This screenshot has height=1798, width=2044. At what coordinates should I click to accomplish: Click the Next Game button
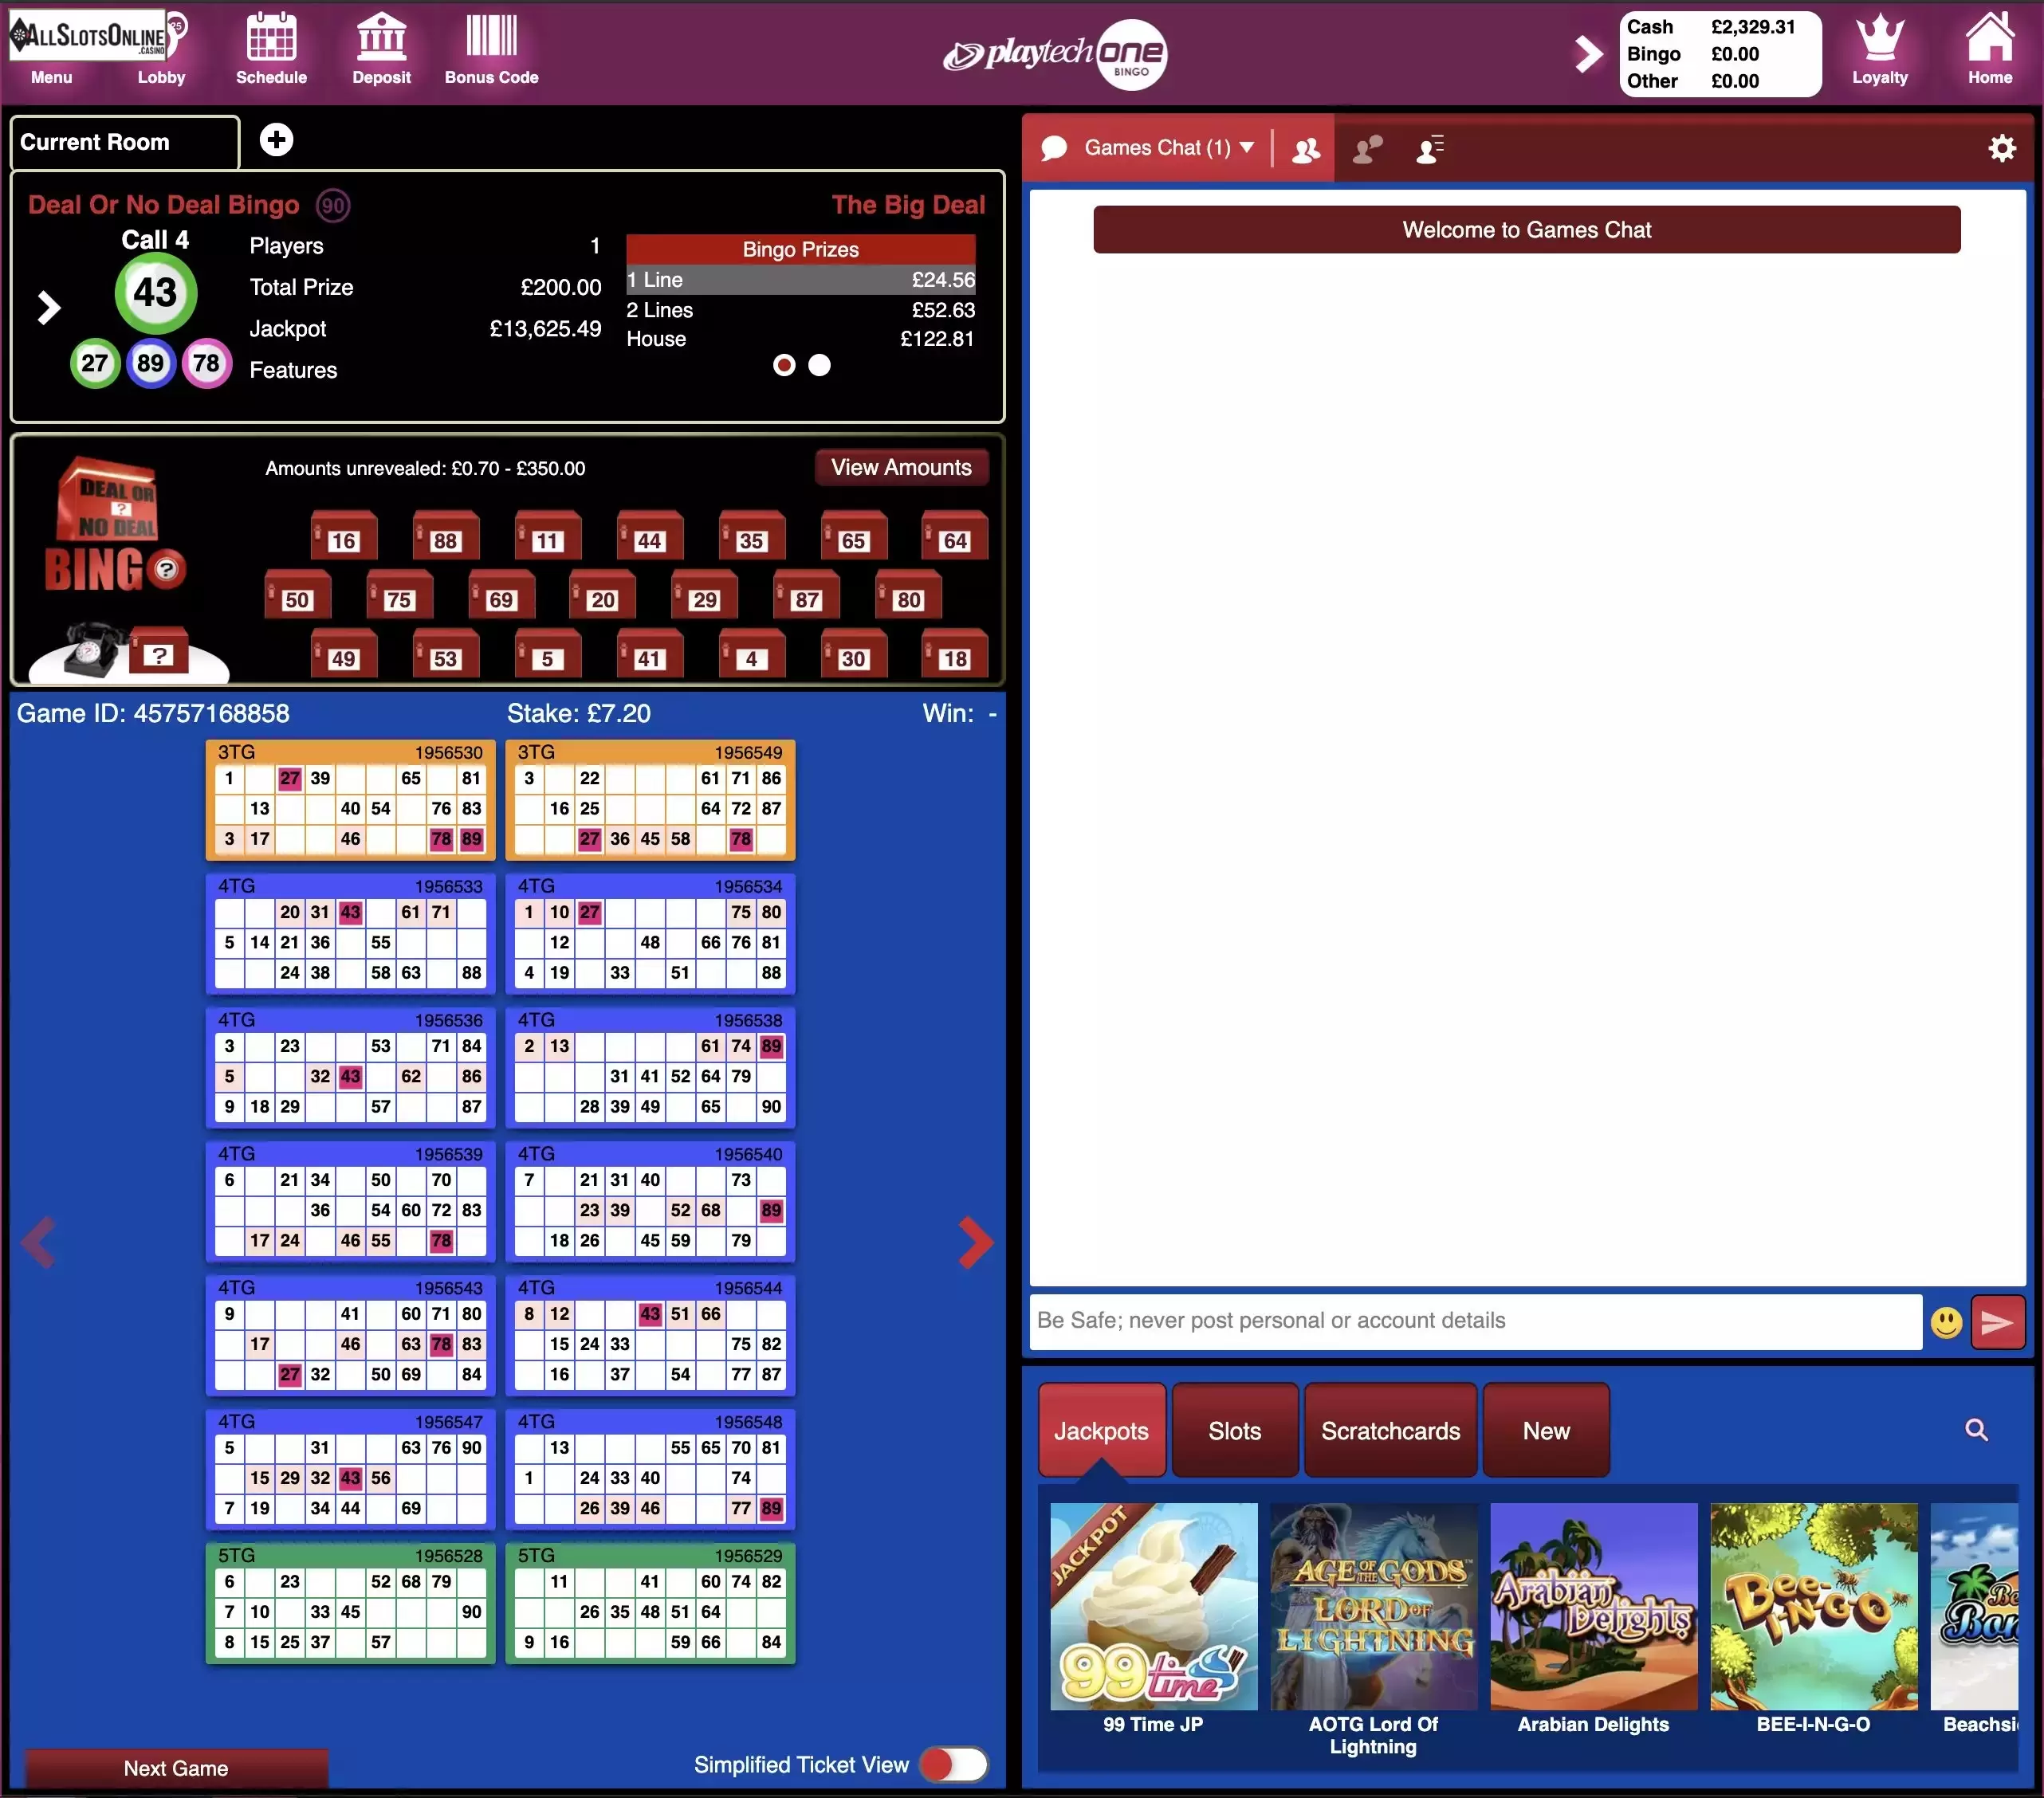pyautogui.click(x=176, y=1768)
